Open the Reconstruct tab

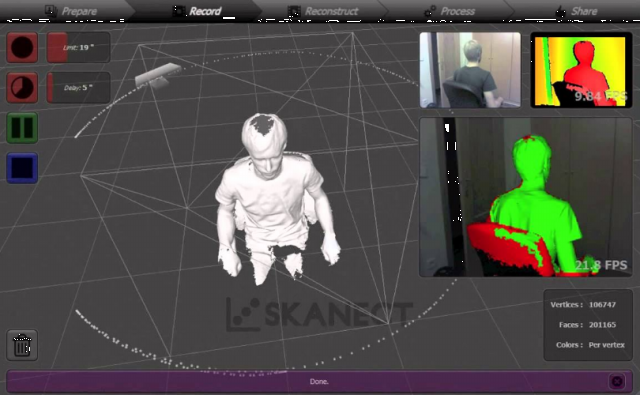click(x=323, y=11)
